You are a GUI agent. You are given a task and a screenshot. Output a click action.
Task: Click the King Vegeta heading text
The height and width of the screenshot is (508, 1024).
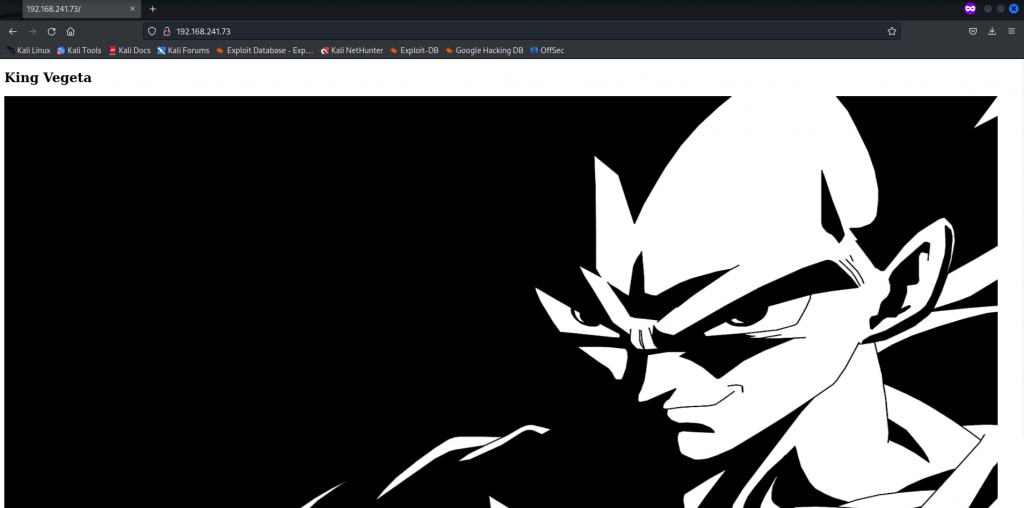tap(48, 78)
